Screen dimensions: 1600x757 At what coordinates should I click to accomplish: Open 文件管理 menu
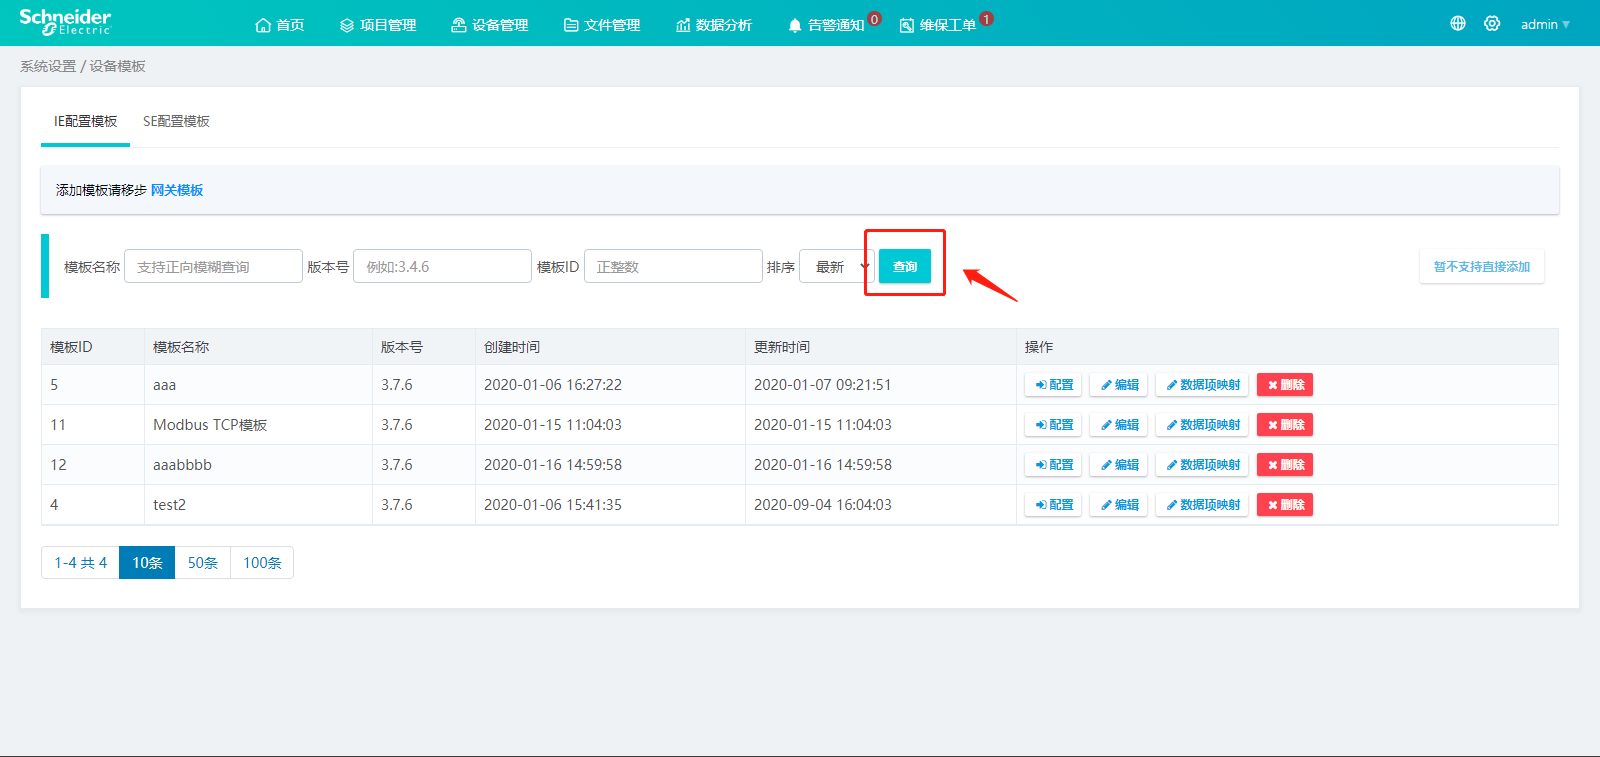[602, 25]
